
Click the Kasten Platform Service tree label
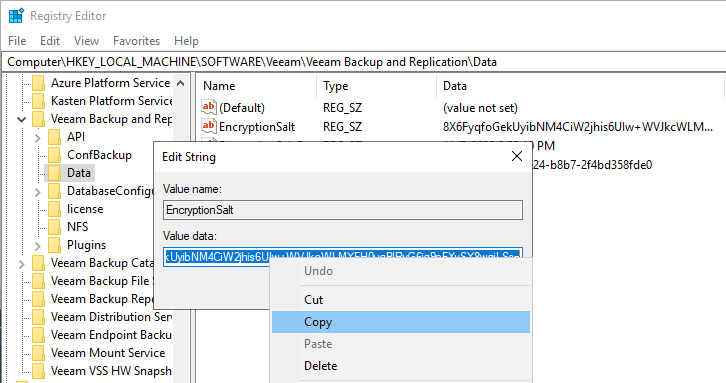(x=112, y=101)
